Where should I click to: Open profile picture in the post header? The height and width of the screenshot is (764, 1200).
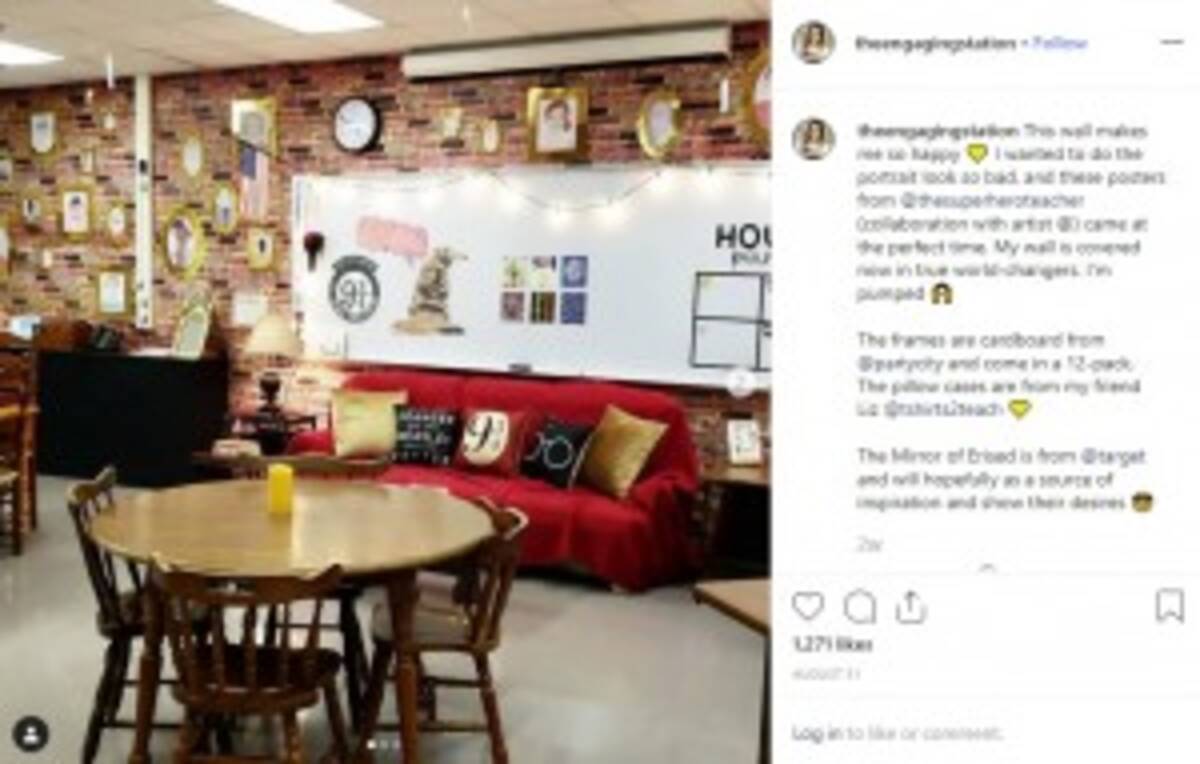814,42
